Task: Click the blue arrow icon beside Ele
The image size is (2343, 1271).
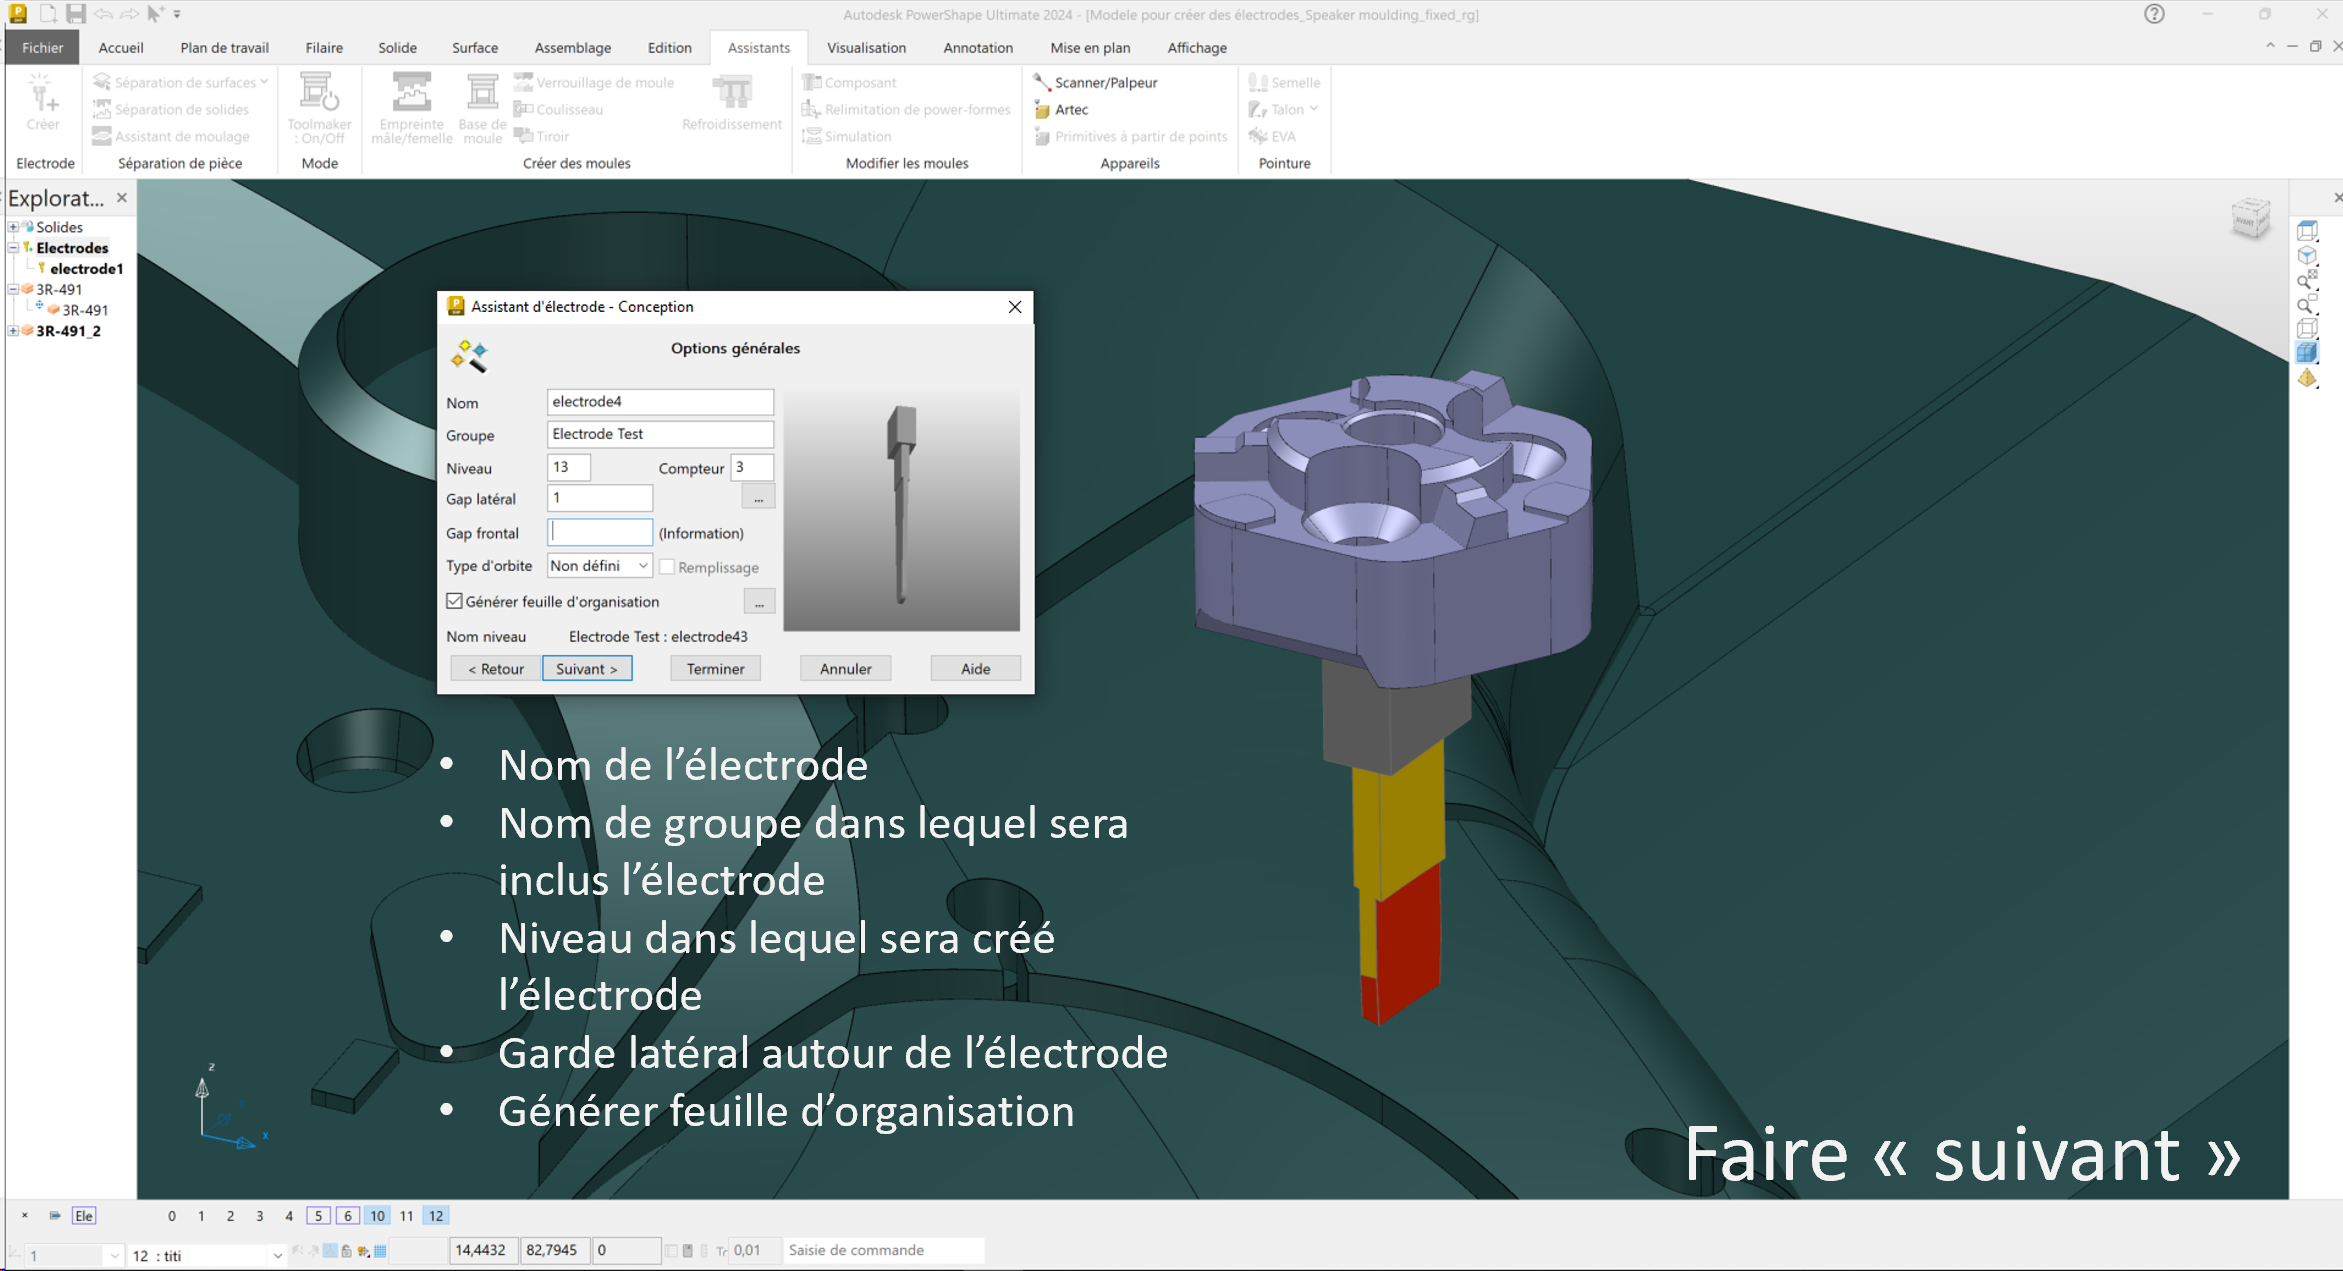Action: point(55,1216)
